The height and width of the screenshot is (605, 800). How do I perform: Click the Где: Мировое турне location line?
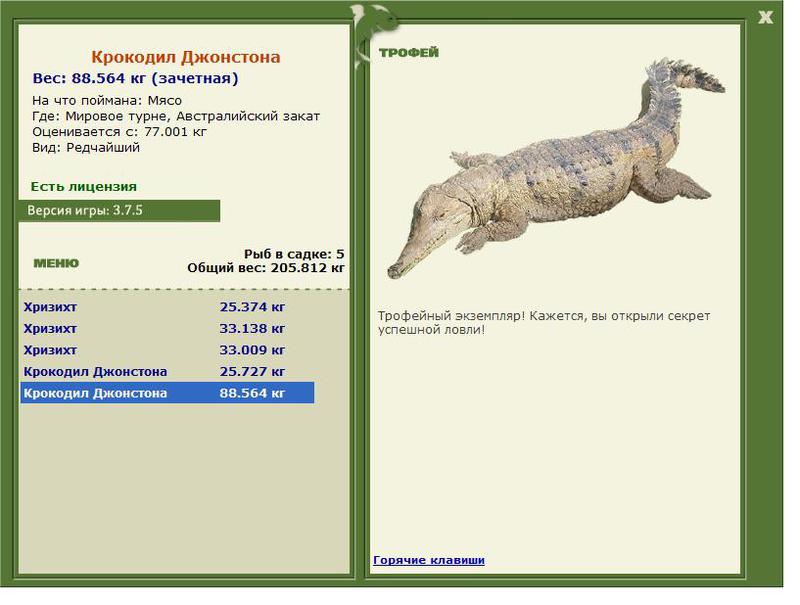coord(176,116)
